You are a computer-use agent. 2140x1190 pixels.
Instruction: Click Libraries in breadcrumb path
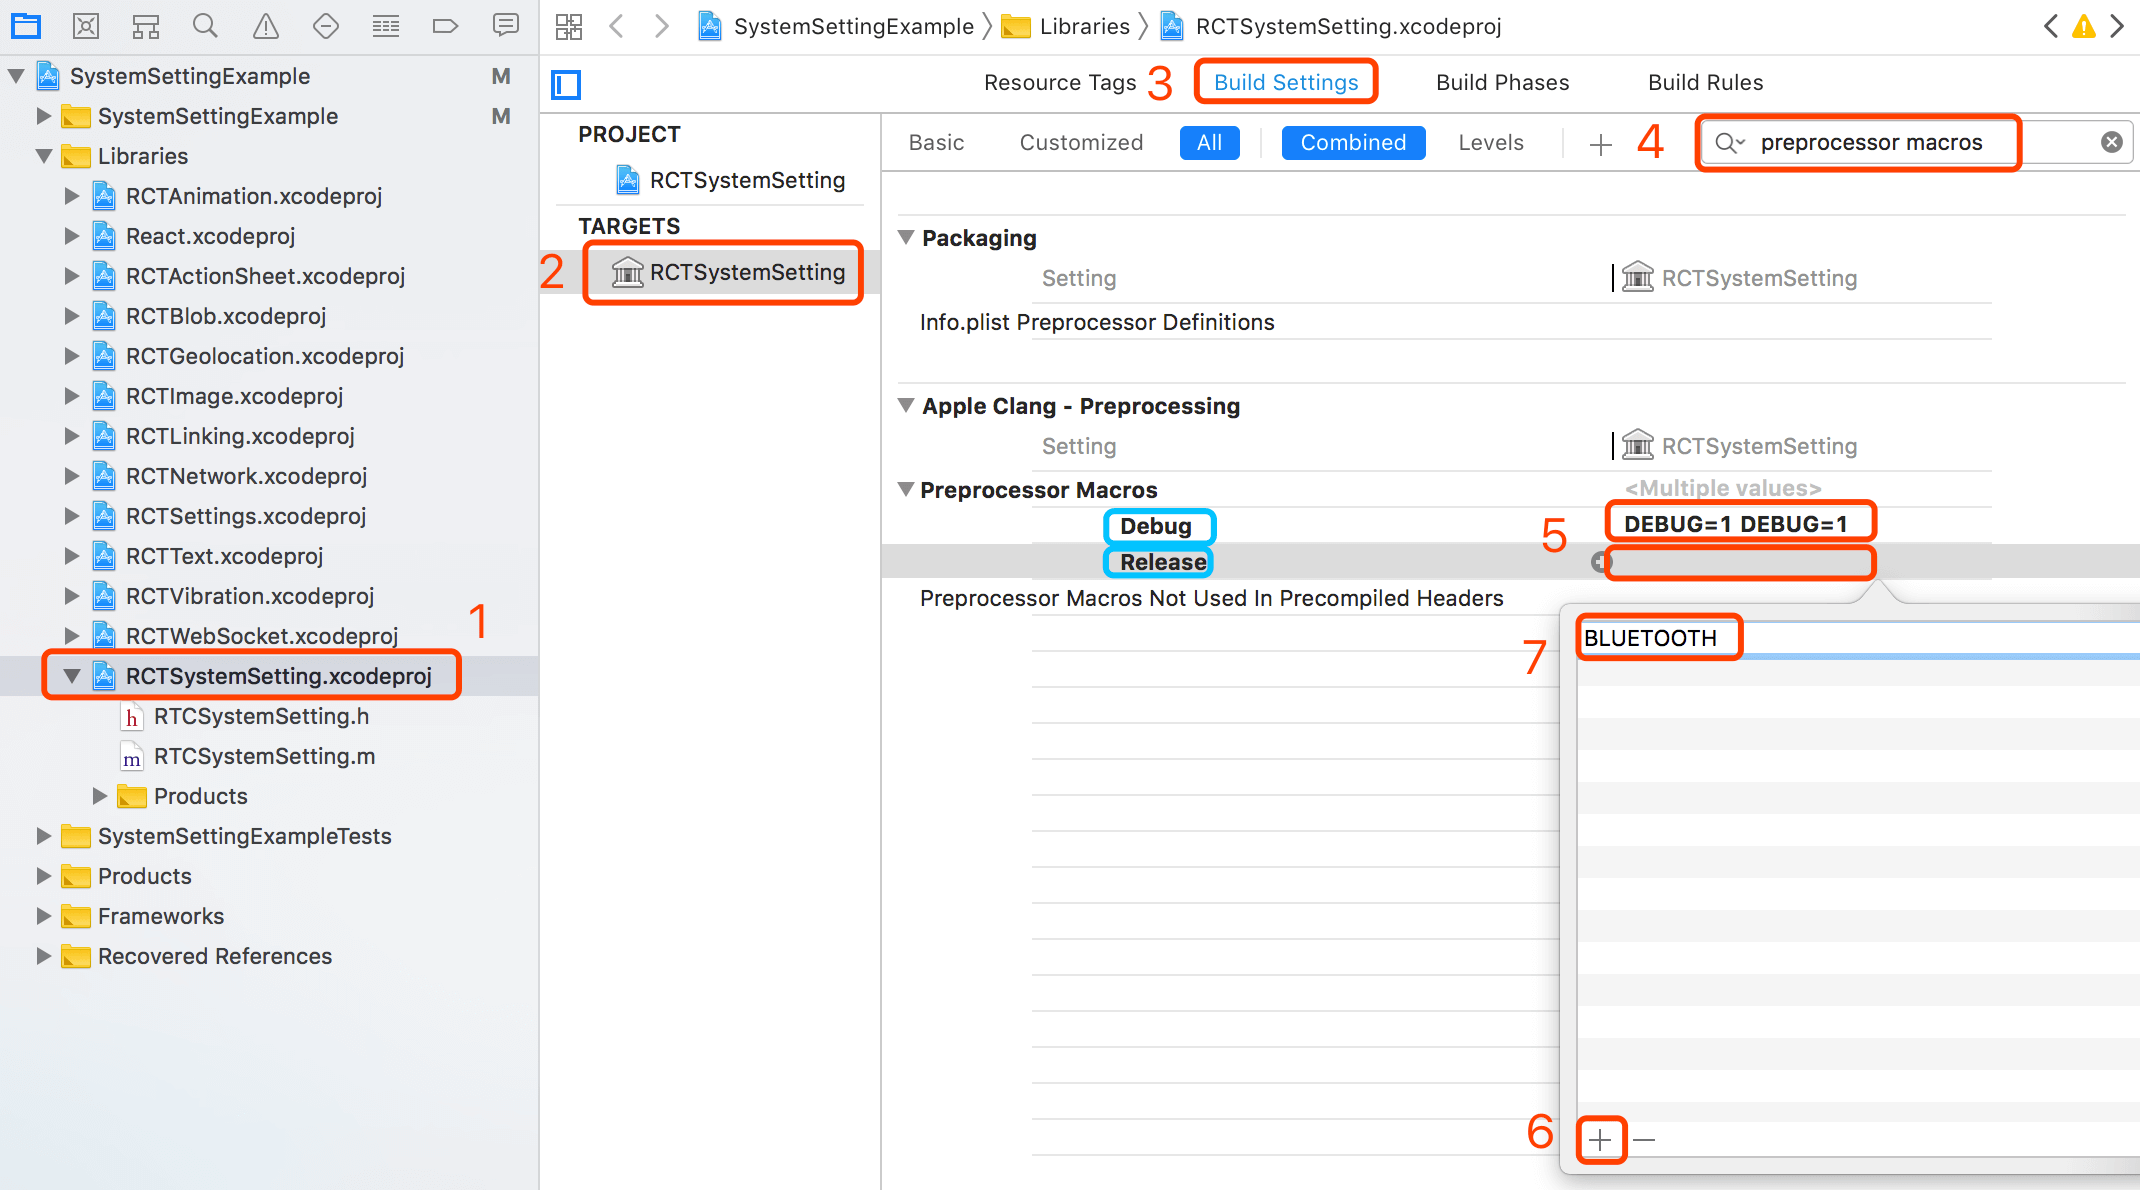tap(1066, 26)
